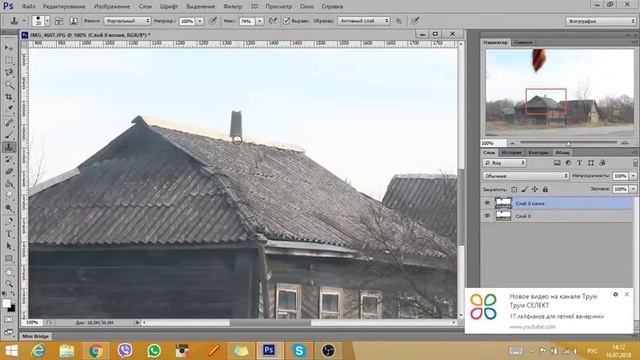Toggle lock transparent pixels
The height and width of the screenshot is (360, 640).
tap(514, 189)
